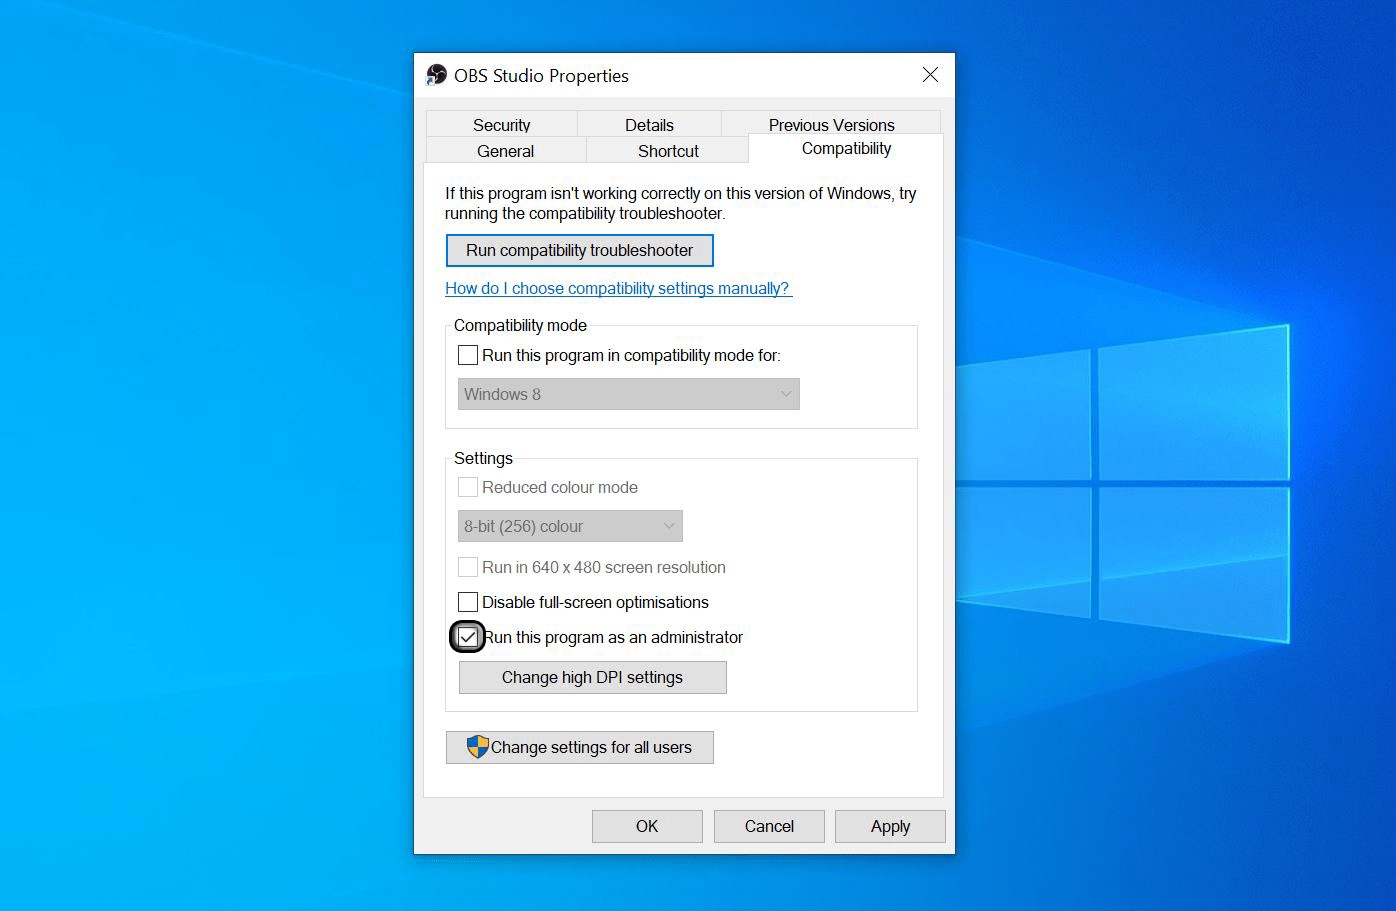This screenshot has width=1396, height=911.
Task: Open 'How do I choose compatibility settings manually?' link
Action: click(618, 288)
